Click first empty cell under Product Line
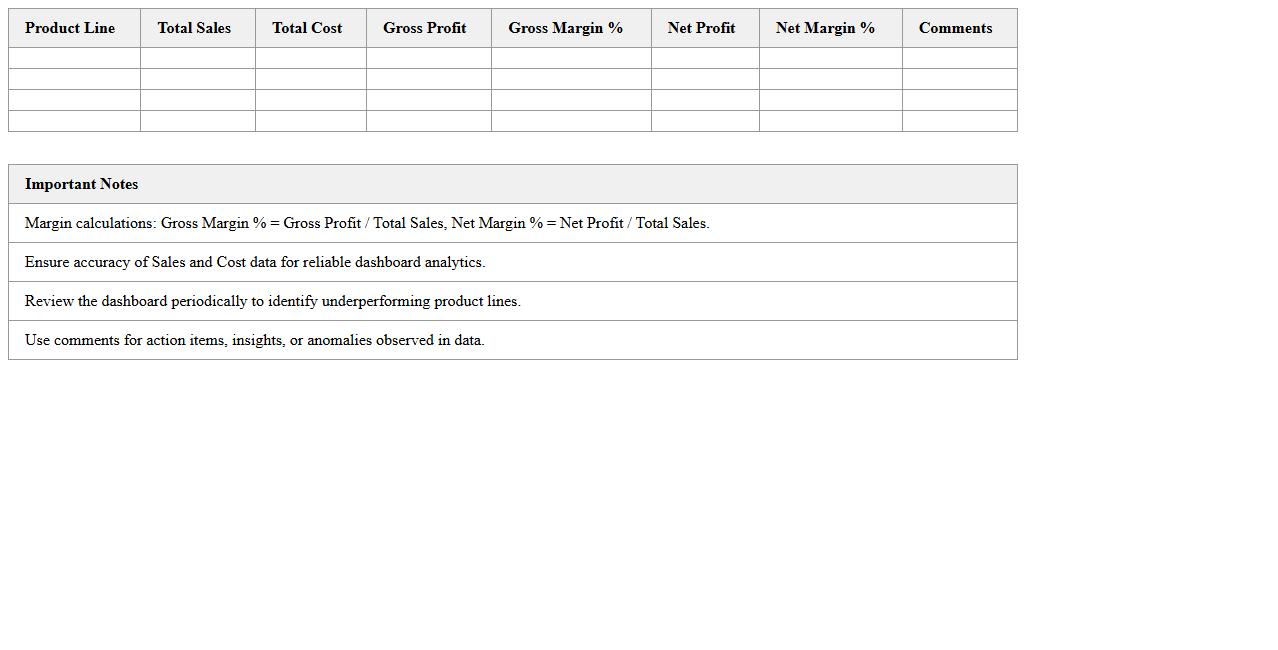1278x650 pixels. pos(74,58)
